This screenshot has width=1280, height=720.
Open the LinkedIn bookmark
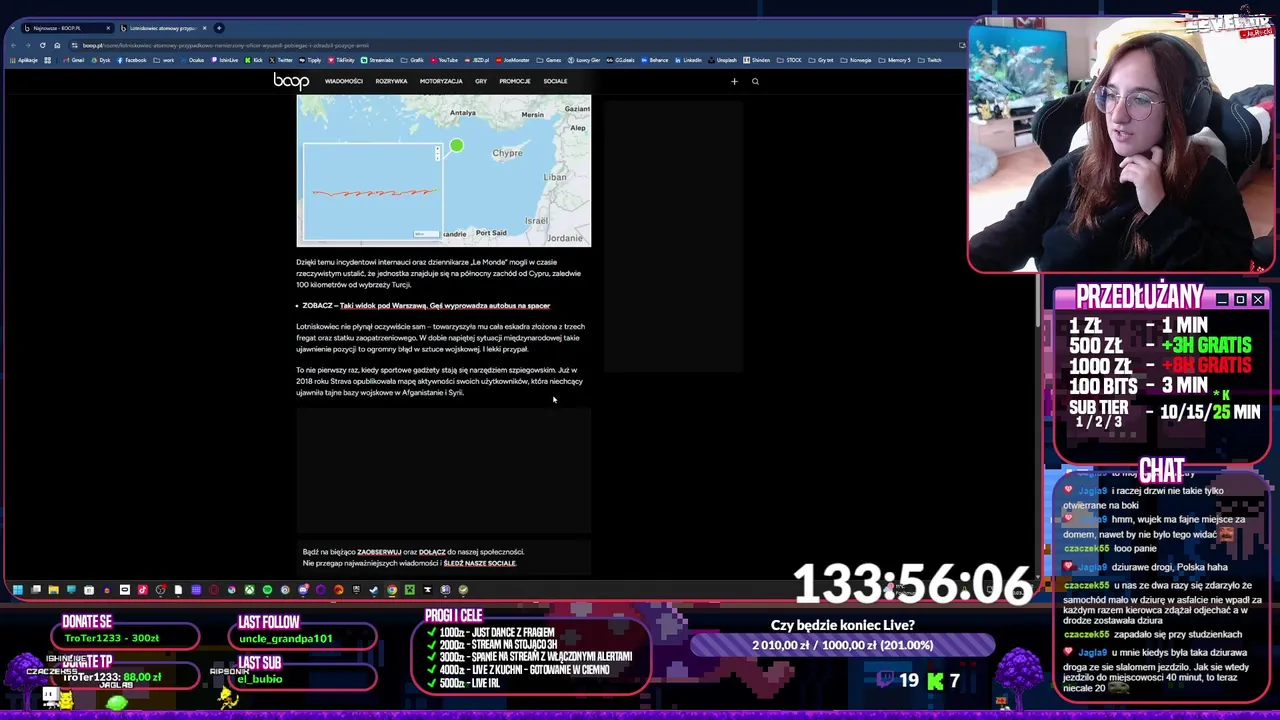[x=688, y=60]
